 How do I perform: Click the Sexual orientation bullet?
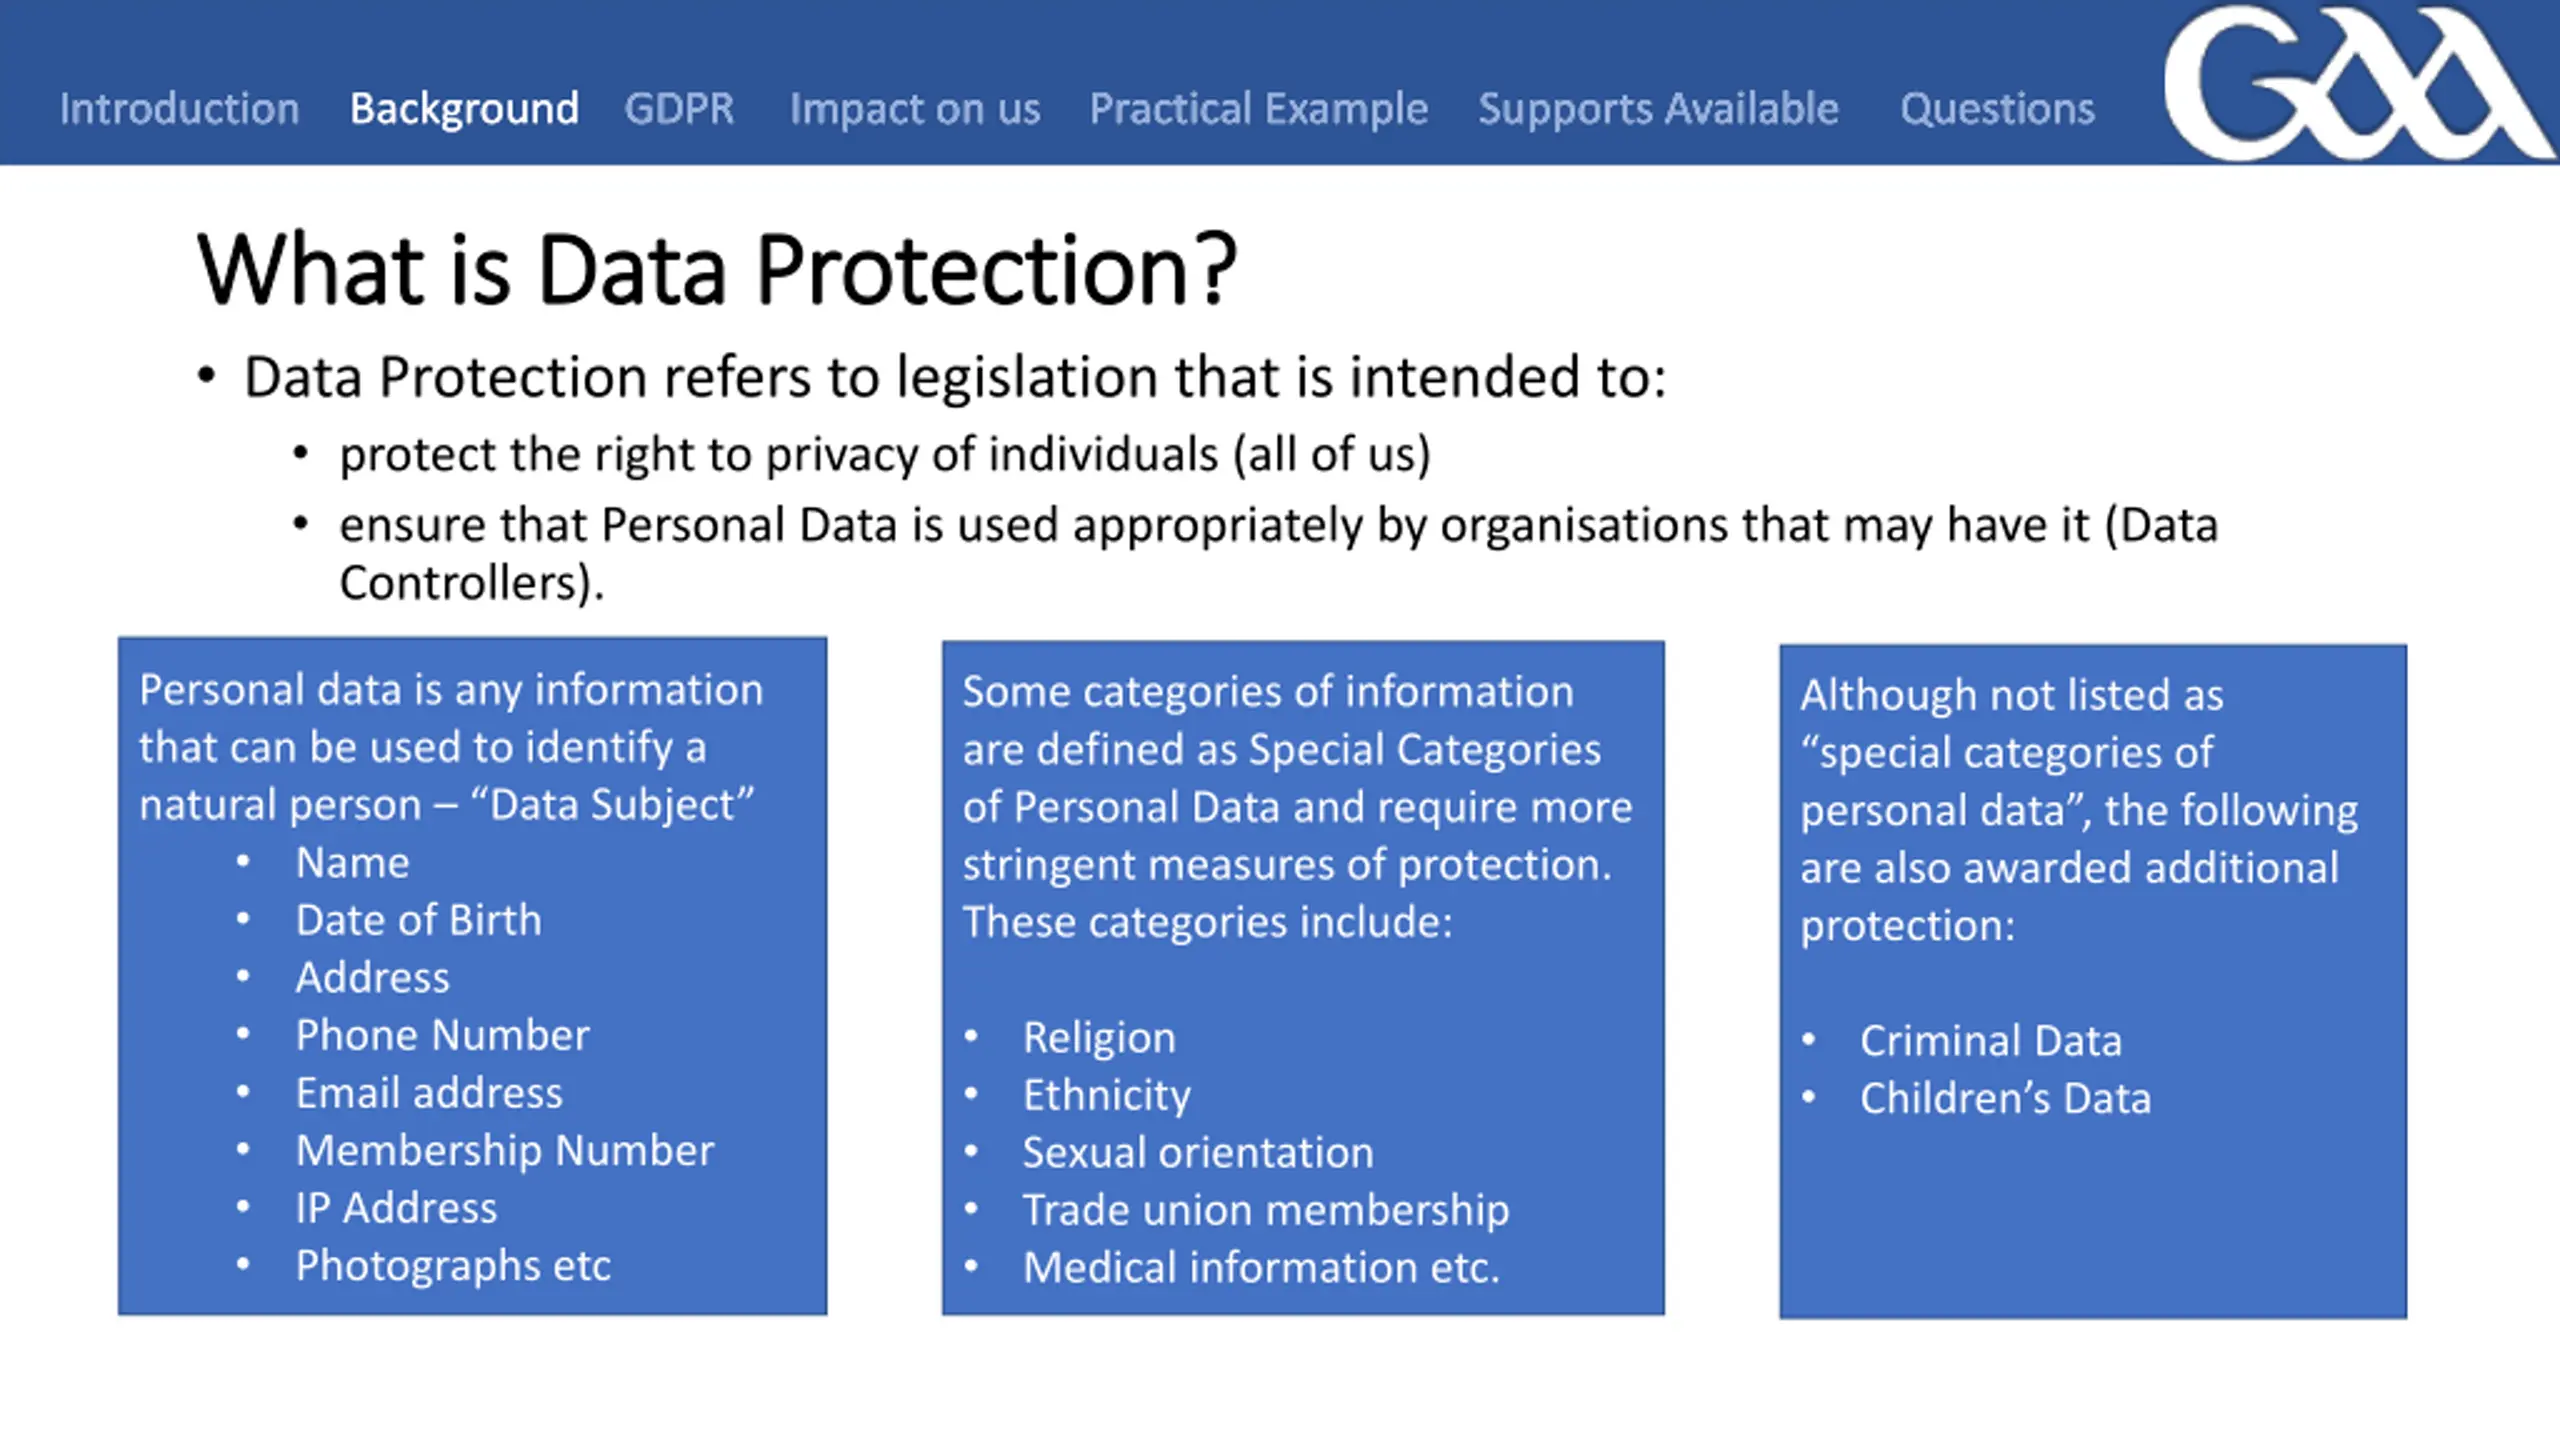[x=1198, y=1153]
